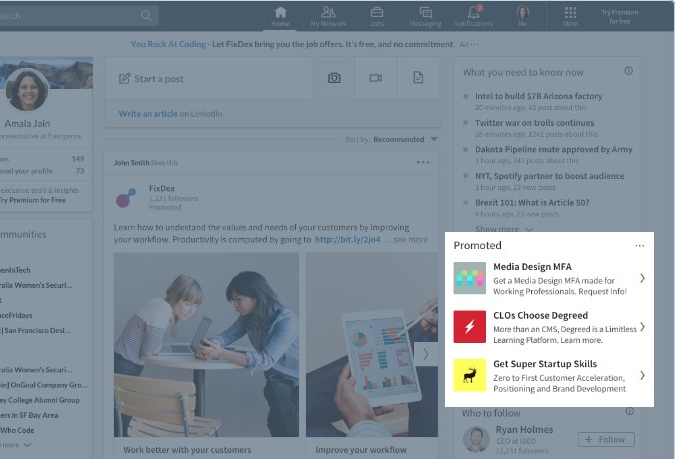Click Amala Jain profile photo
Screen dimensions: 675x459
tap(27, 90)
